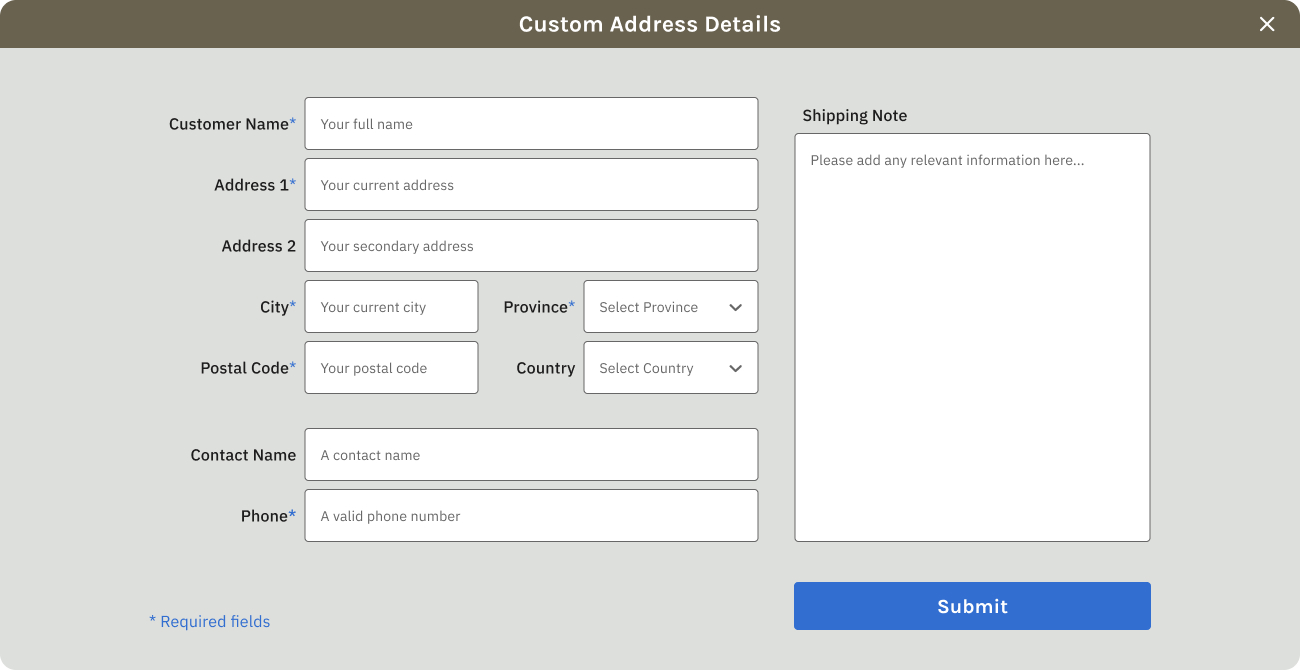Click the Customer Name input field
1300x670 pixels.
[531, 124]
